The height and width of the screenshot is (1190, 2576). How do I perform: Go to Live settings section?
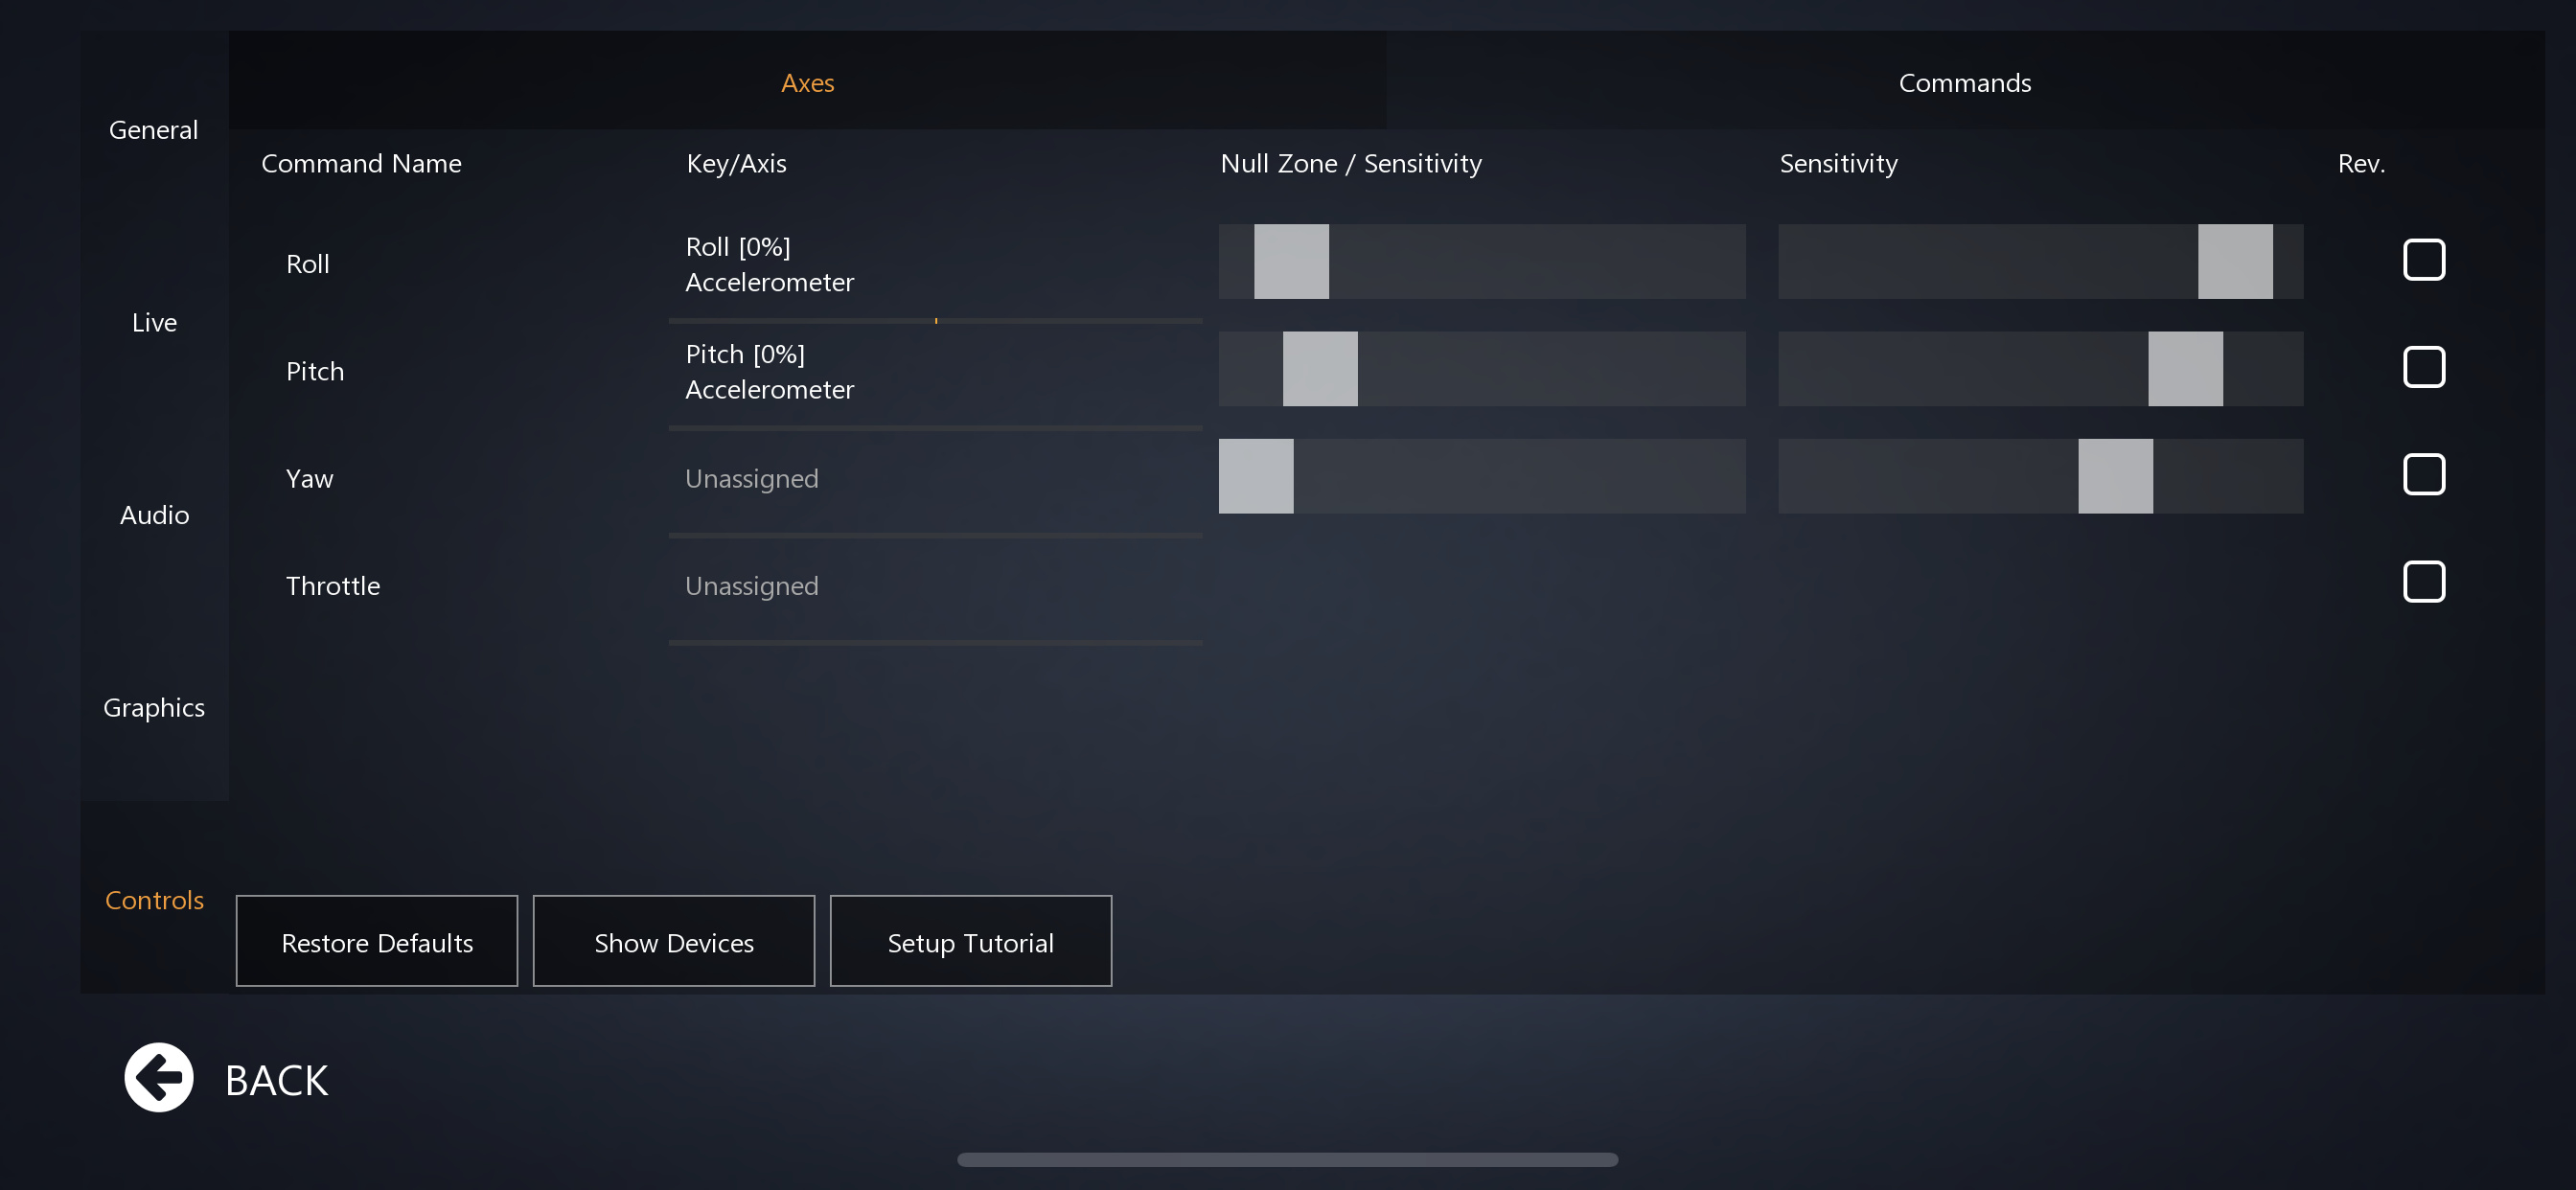click(x=154, y=322)
